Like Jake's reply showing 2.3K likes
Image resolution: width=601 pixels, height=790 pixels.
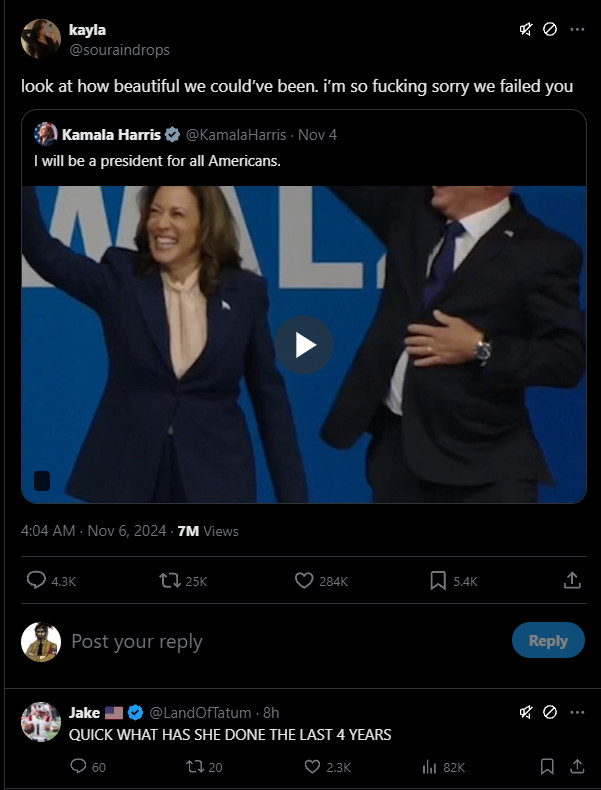(x=310, y=767)
